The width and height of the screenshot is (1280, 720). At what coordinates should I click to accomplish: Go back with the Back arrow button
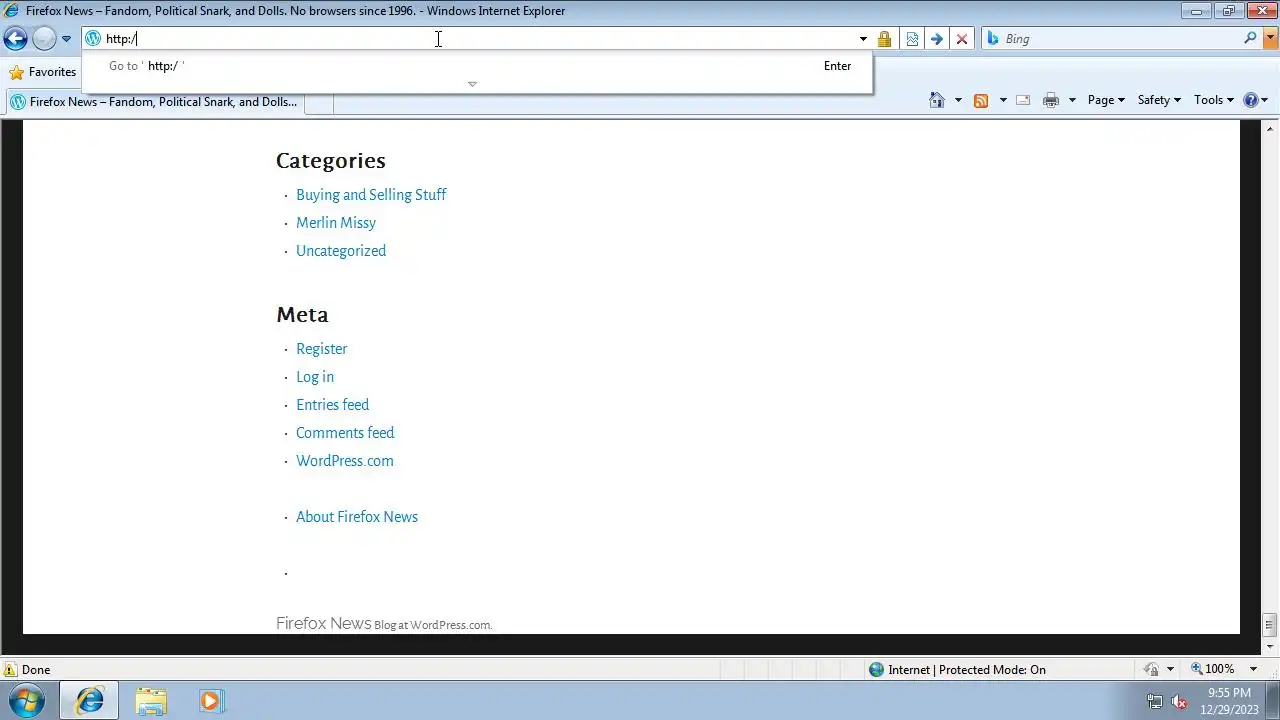(x=15, y=39)
